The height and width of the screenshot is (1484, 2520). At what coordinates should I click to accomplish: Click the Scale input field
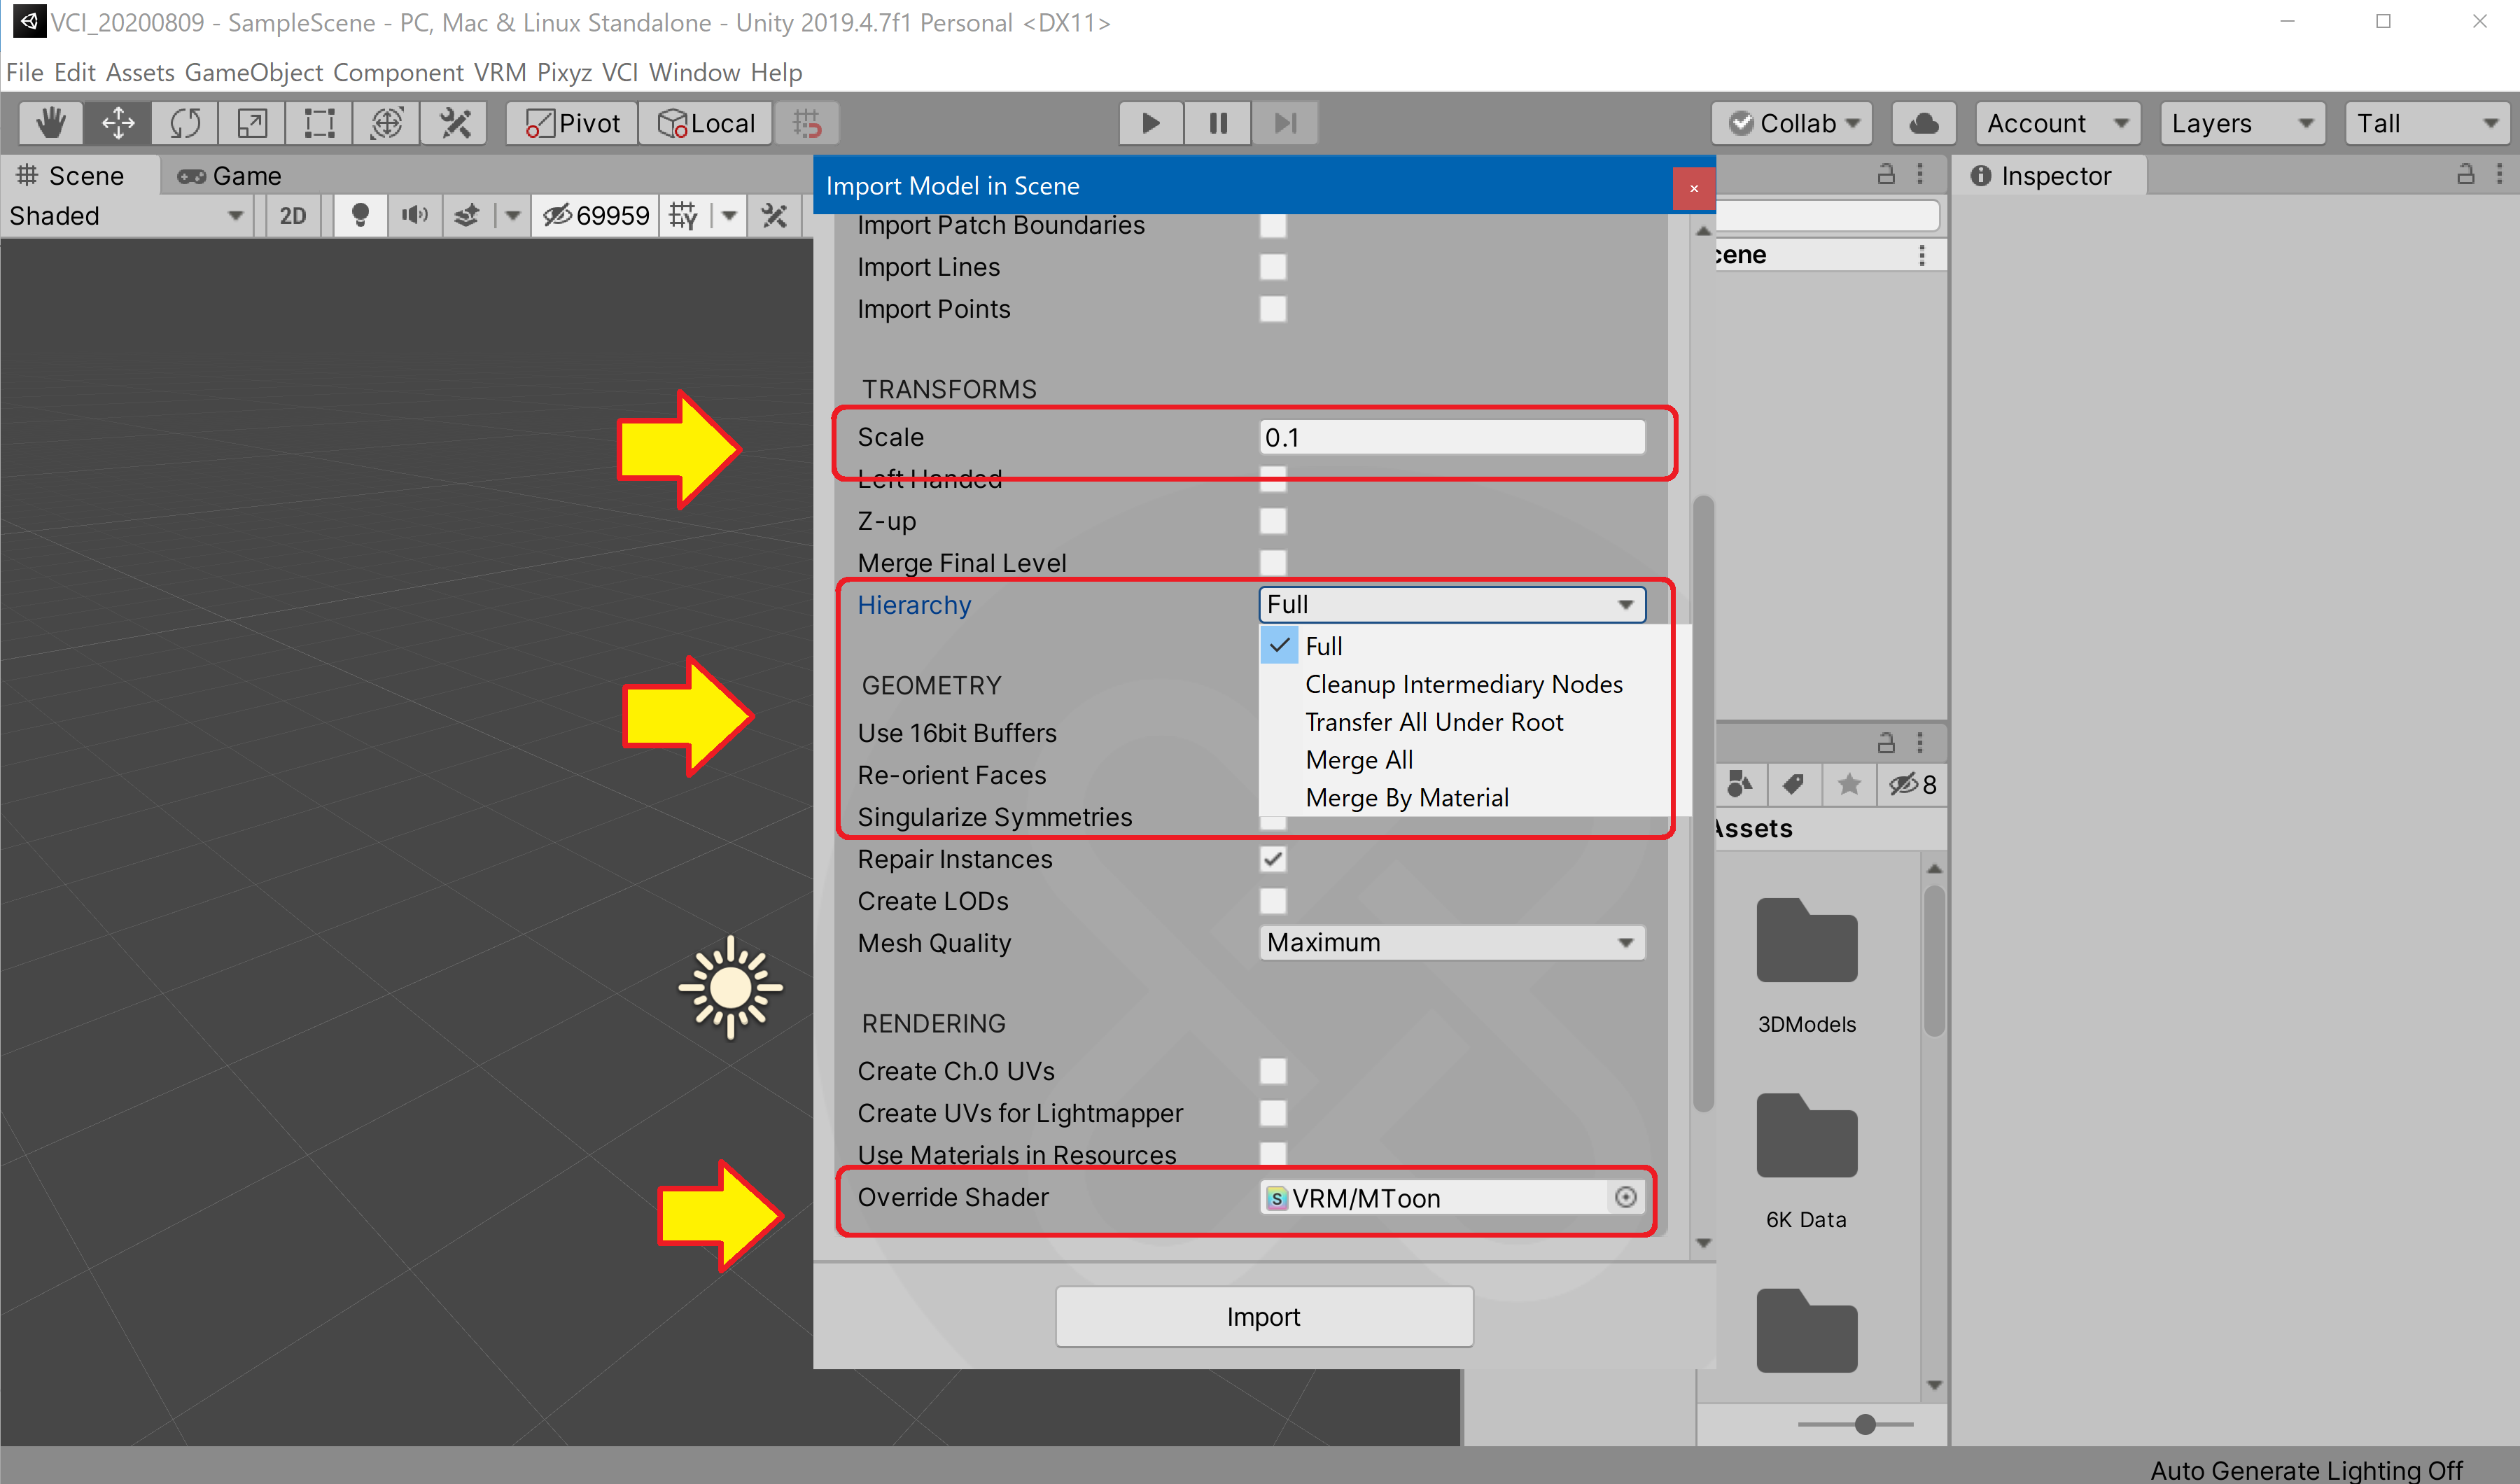1452,437
